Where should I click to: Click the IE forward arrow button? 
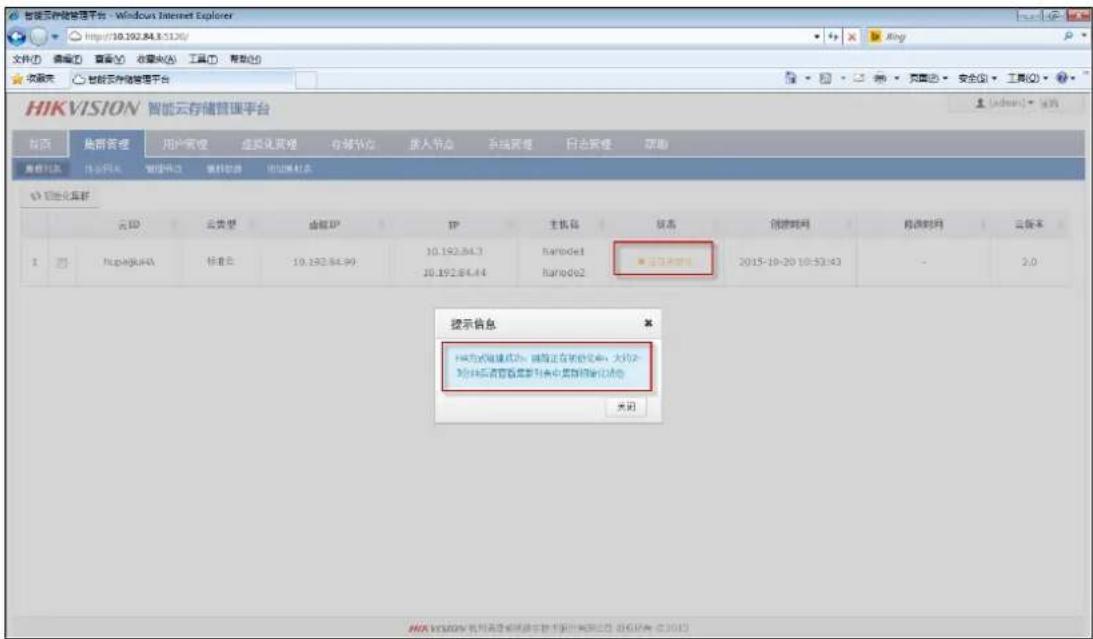pyautogui.click(x=38, y=36)
